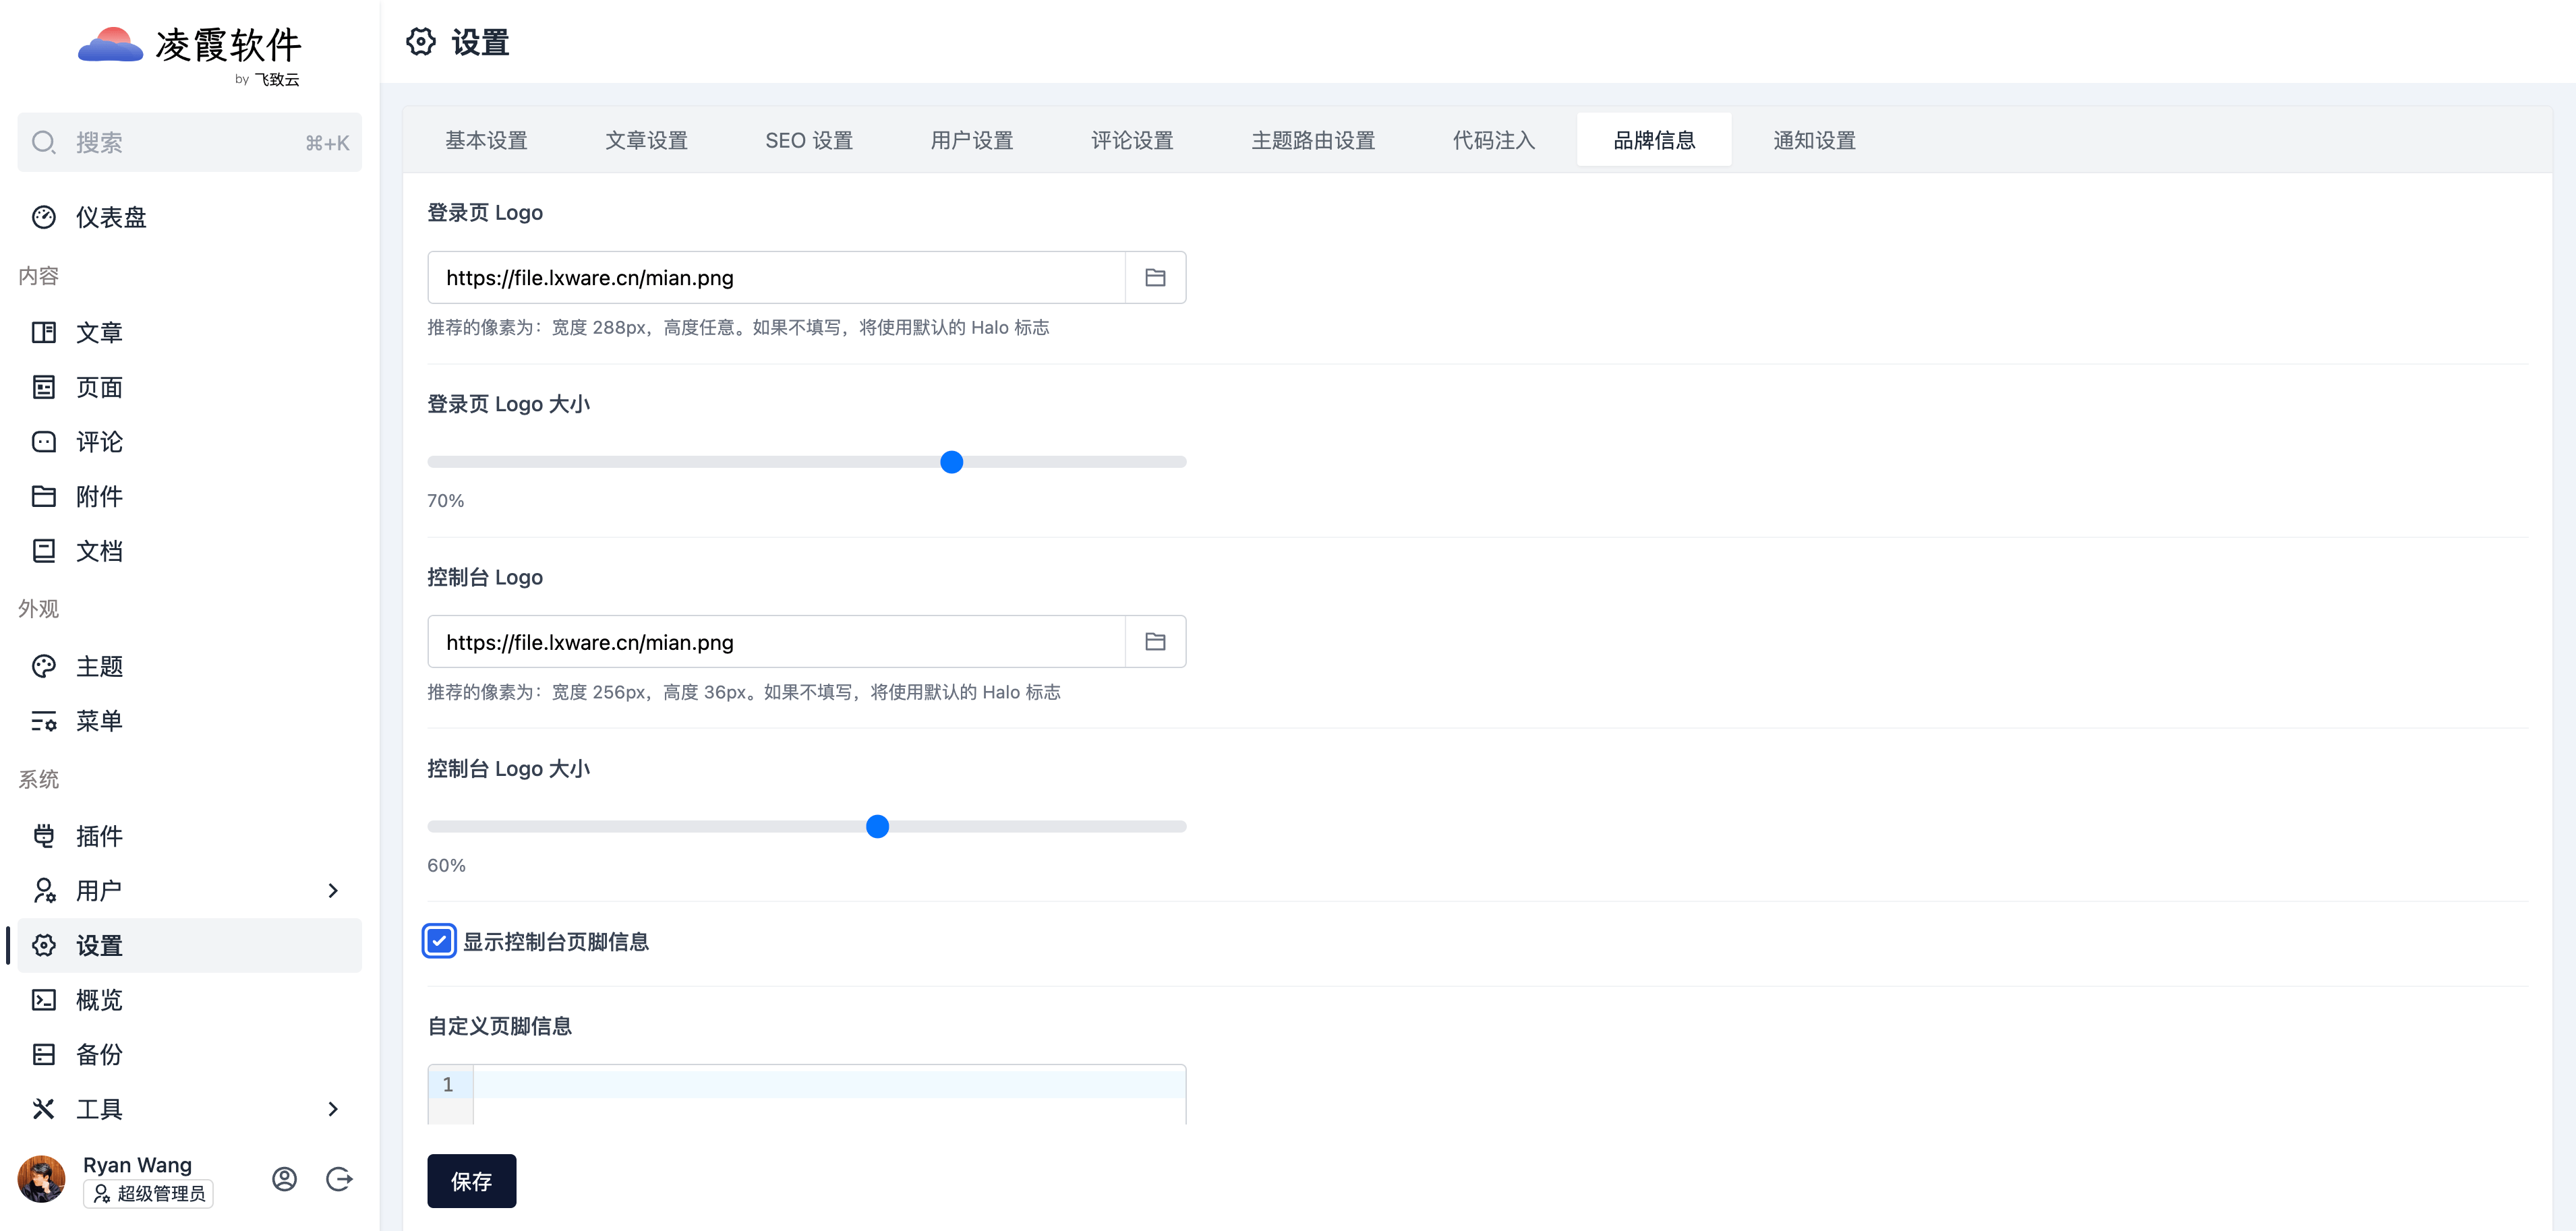
Task: Click the logout icon at sidebar bottom
Action: coord(340,1179)
